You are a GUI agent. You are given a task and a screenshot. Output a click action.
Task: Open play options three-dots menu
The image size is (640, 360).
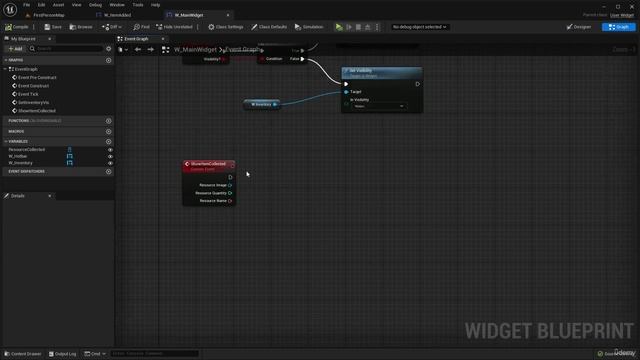coord(377,27)
